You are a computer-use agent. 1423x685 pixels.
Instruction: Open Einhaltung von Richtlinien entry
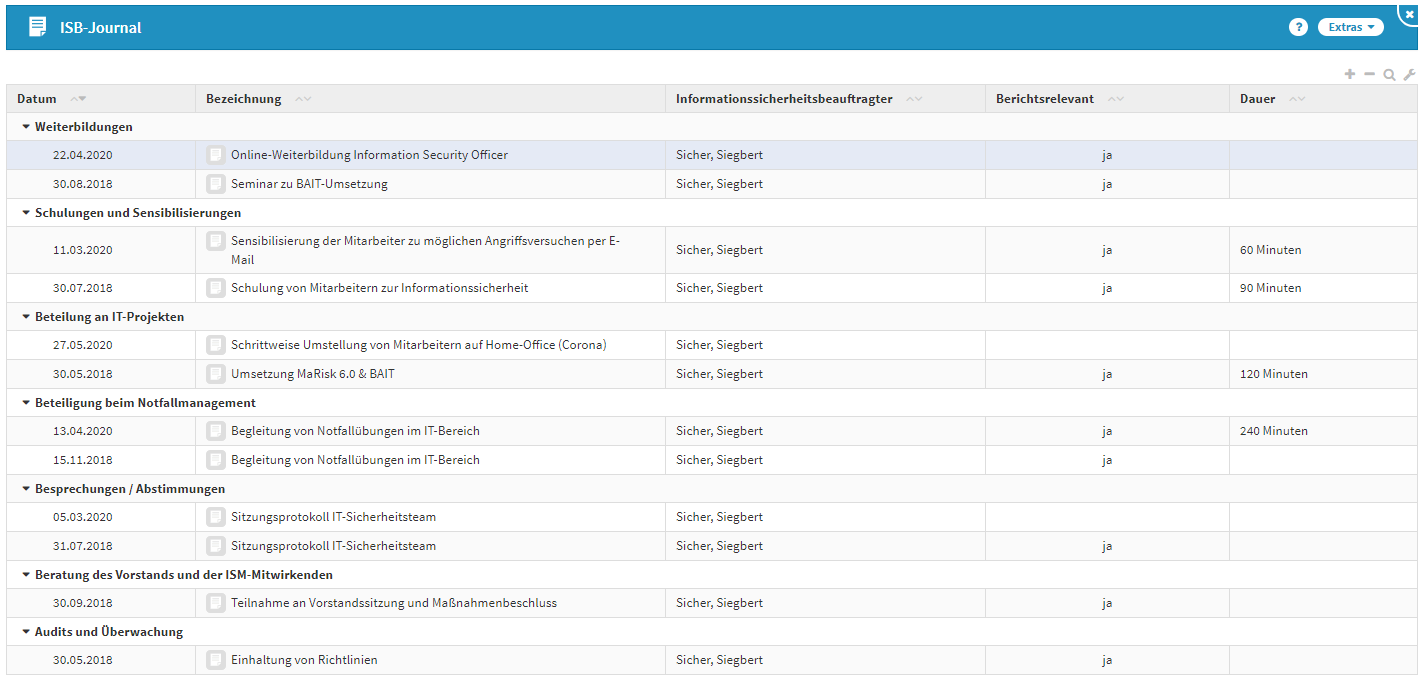pos(304,660)
